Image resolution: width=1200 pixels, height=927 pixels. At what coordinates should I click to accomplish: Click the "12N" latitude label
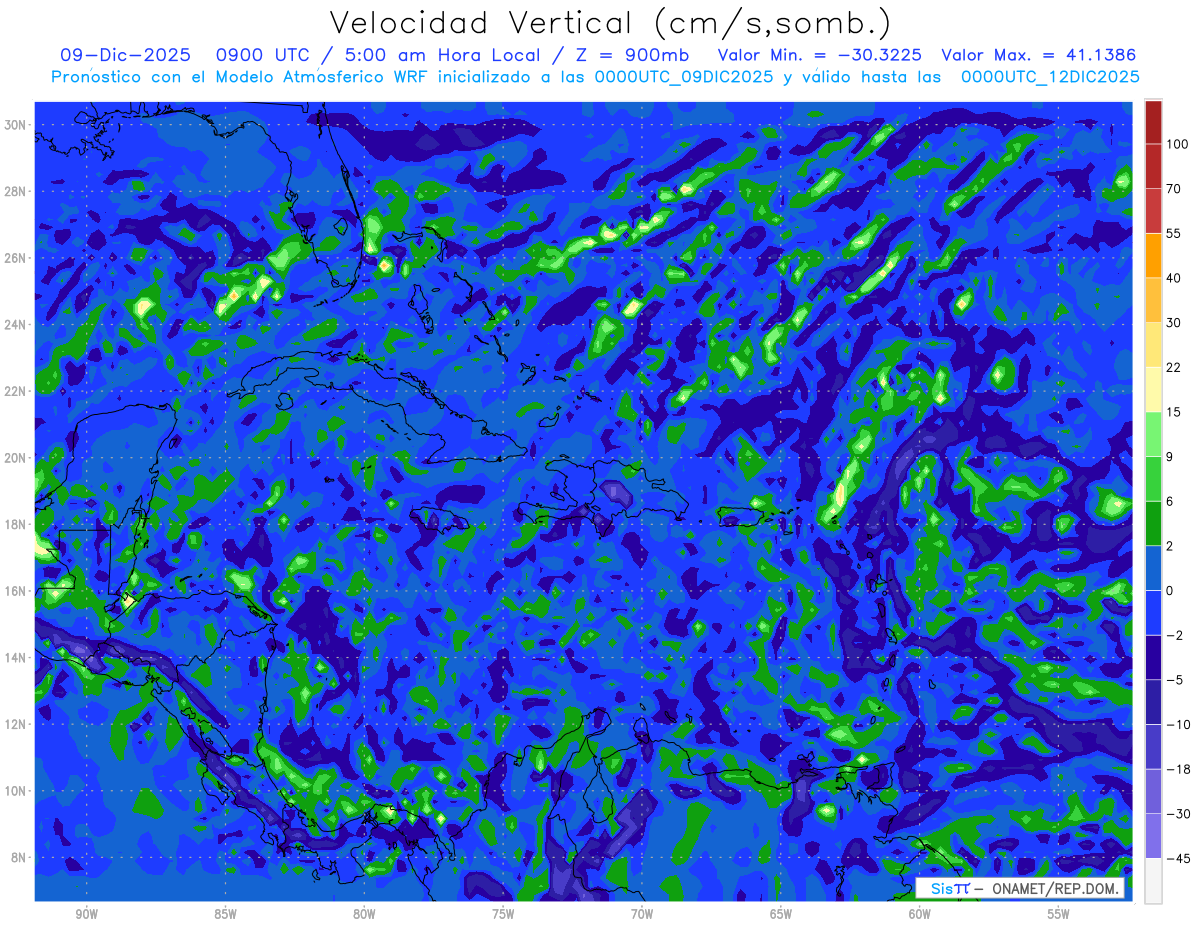16,724
